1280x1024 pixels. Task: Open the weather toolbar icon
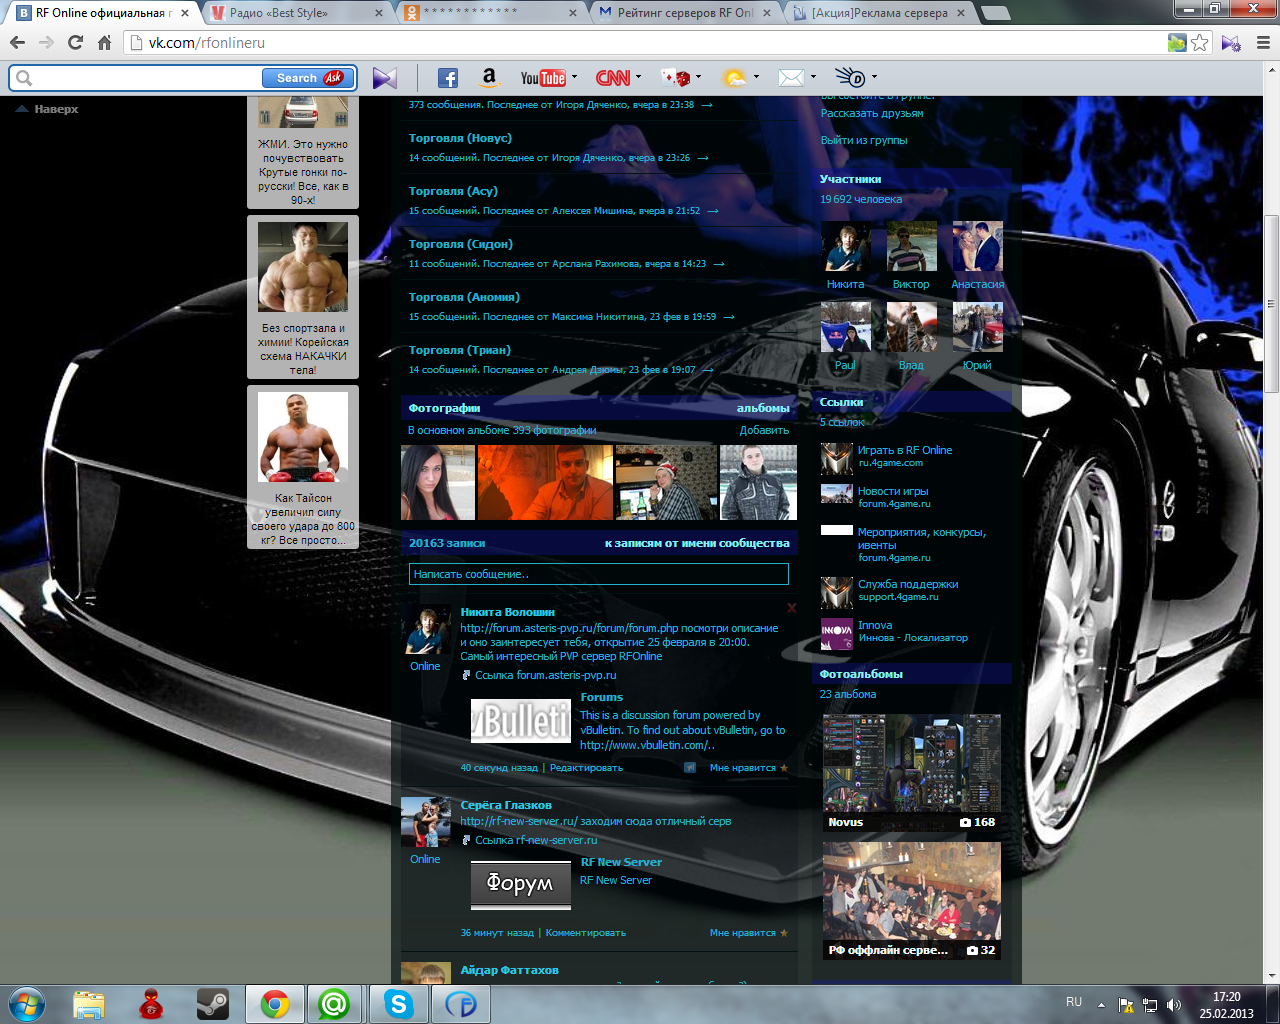734,78
